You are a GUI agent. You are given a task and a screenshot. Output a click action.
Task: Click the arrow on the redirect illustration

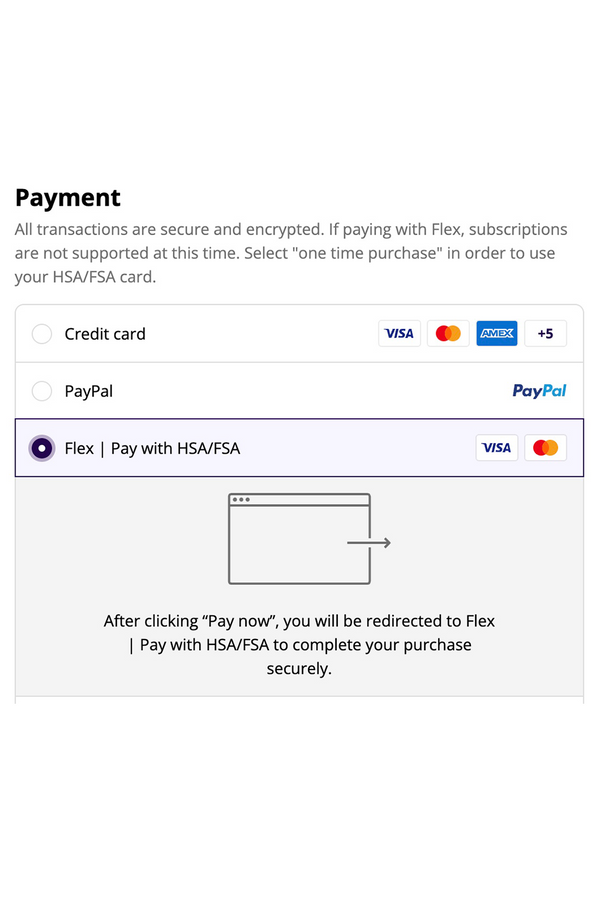pyautogui.click(x=369, y=543)
